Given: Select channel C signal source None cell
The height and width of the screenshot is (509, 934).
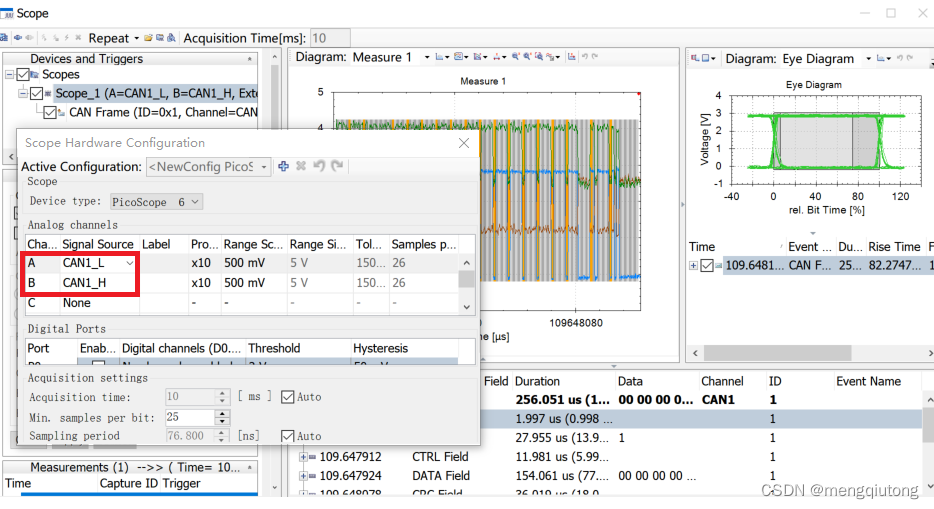Looking at the screenshot, I should point(99,303).
